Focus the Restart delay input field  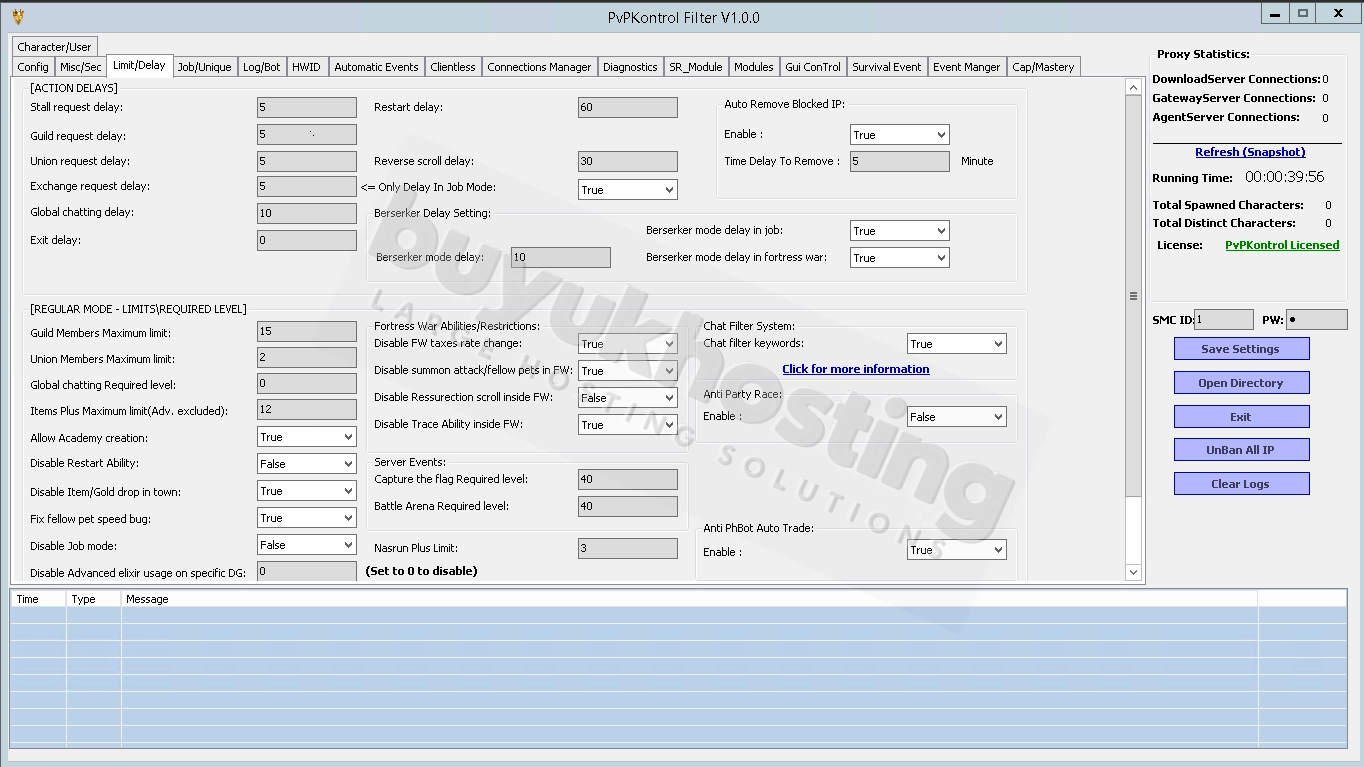627,107
